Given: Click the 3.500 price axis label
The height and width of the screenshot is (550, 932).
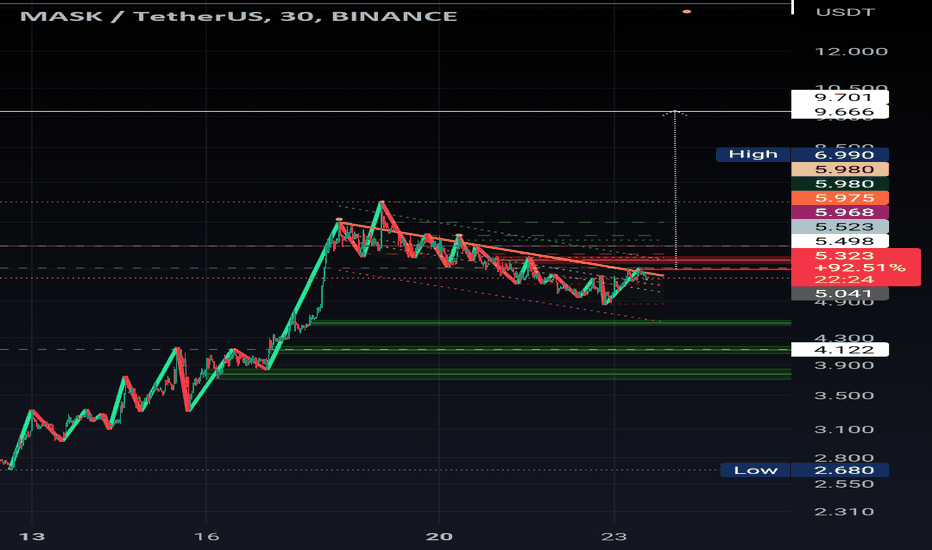Looking at the screenshot, I should click(844, 396).
